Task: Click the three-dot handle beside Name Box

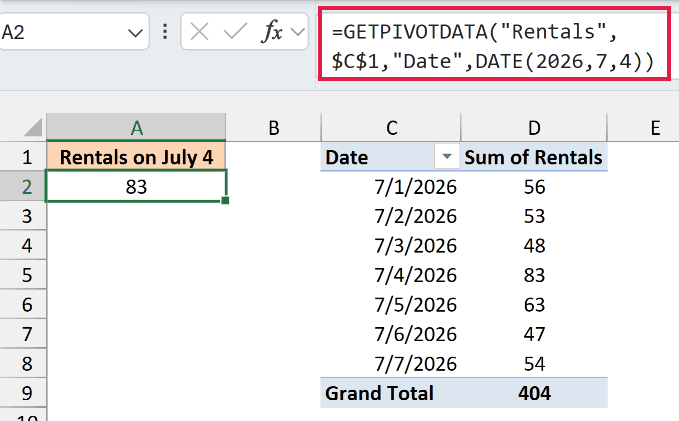Action: click(x=165, y=32)
